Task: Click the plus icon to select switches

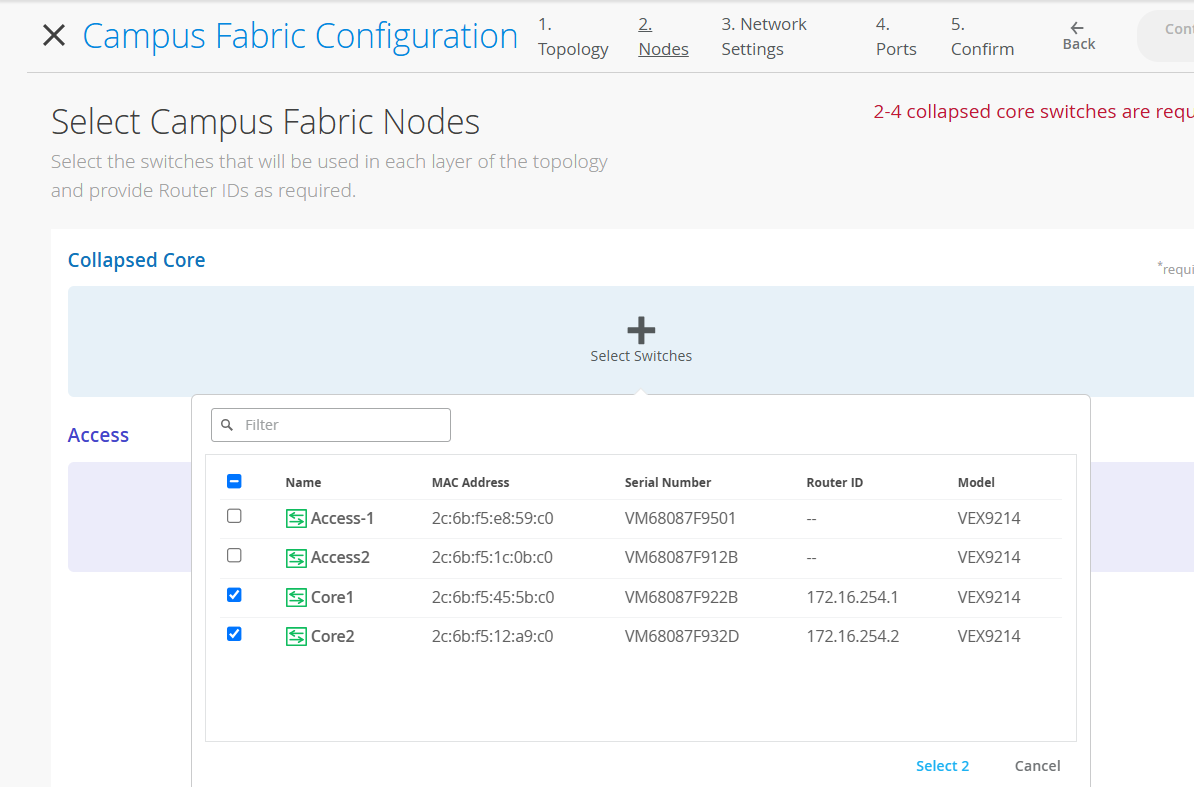Action: click(x=640, y=329)
